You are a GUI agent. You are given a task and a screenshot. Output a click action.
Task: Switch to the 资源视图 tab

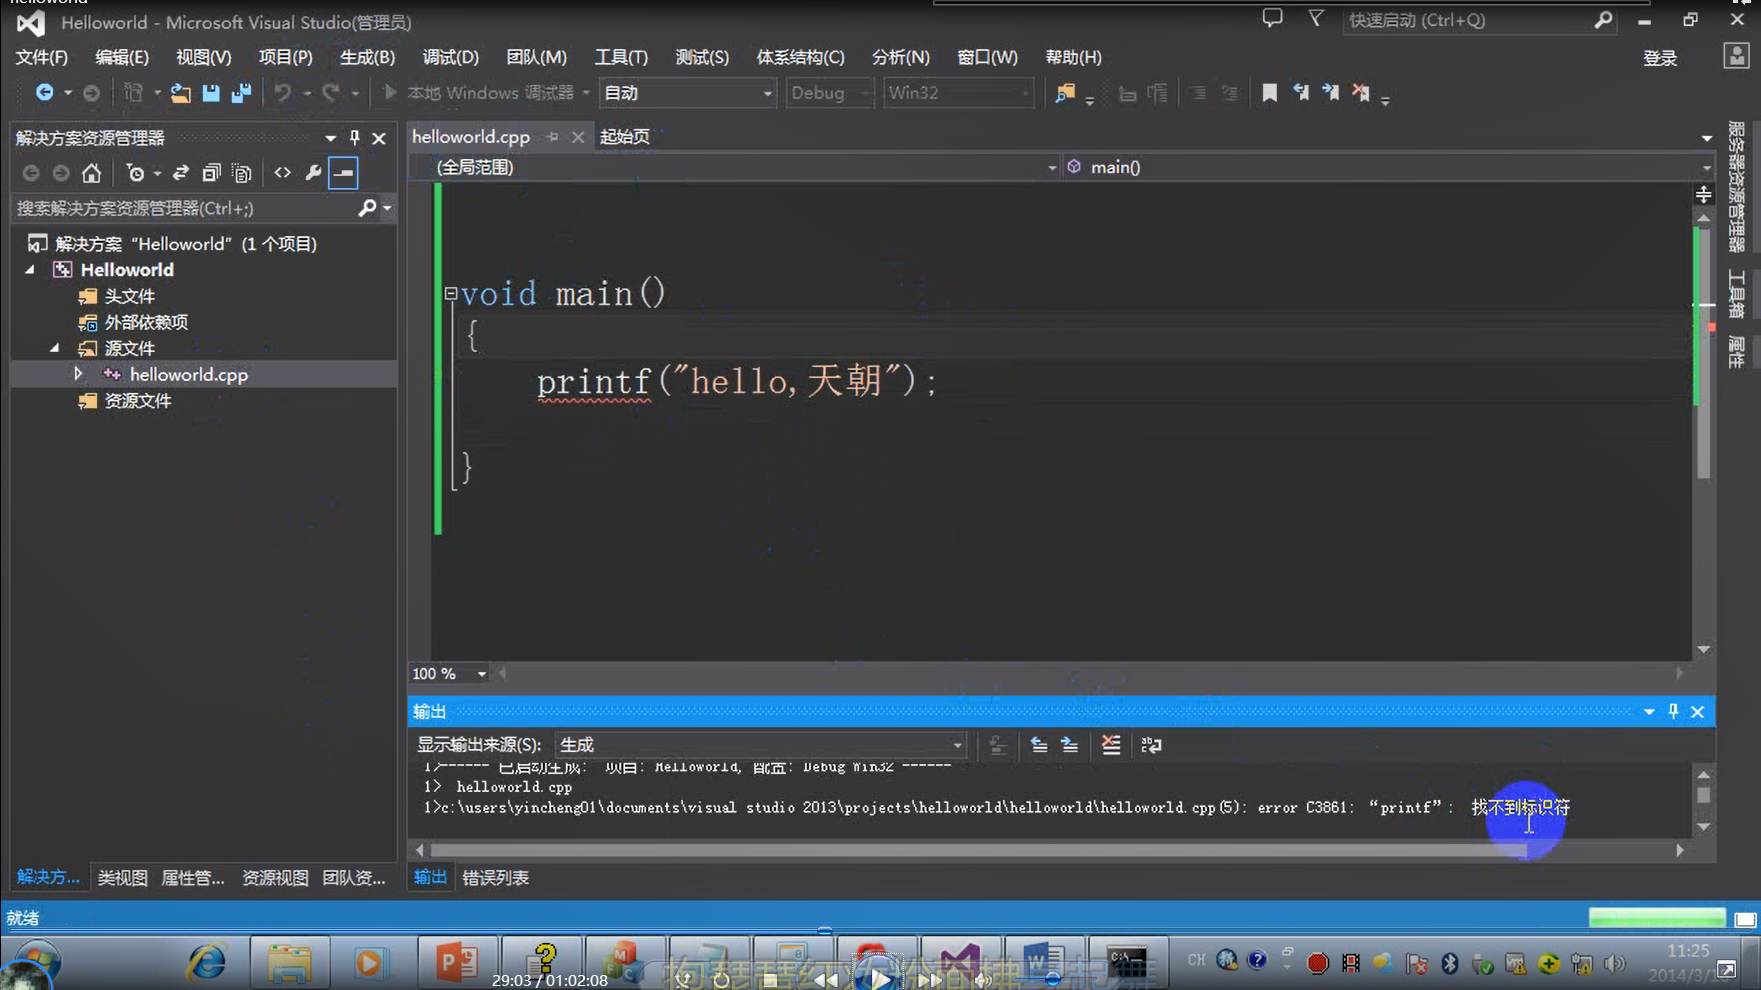click(275, 877)
